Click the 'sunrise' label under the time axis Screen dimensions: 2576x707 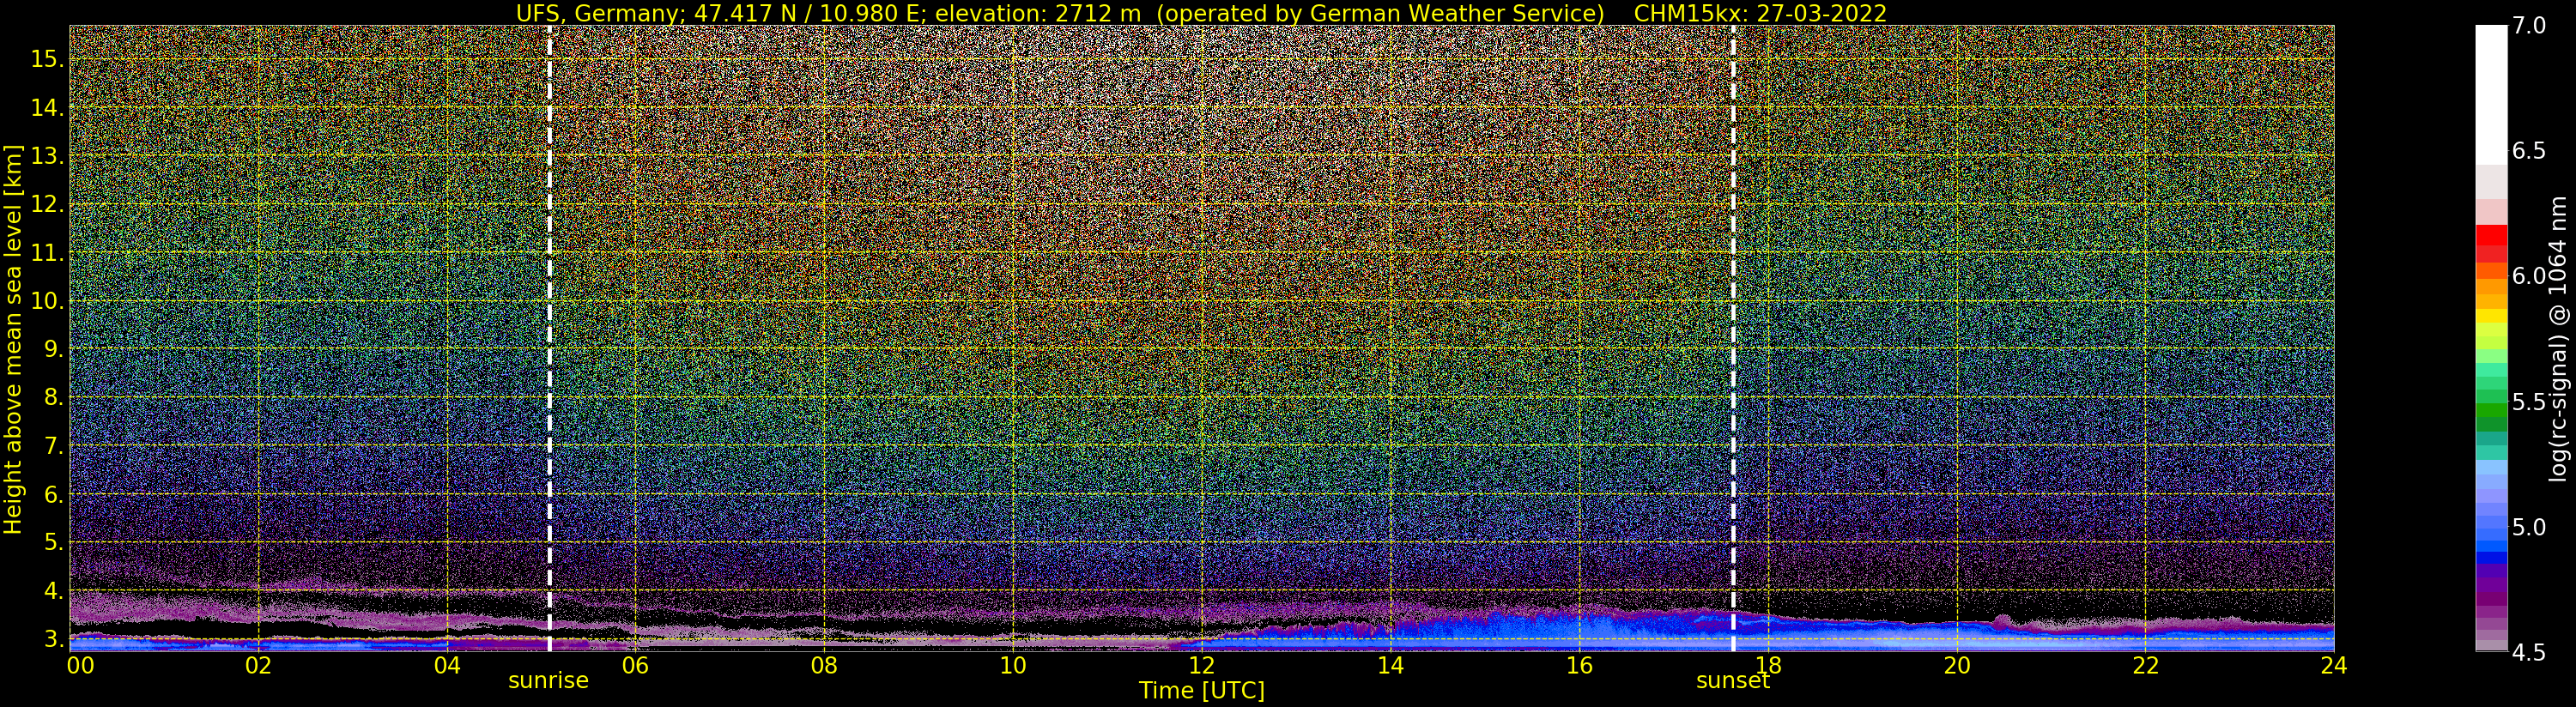click(548, 681)
